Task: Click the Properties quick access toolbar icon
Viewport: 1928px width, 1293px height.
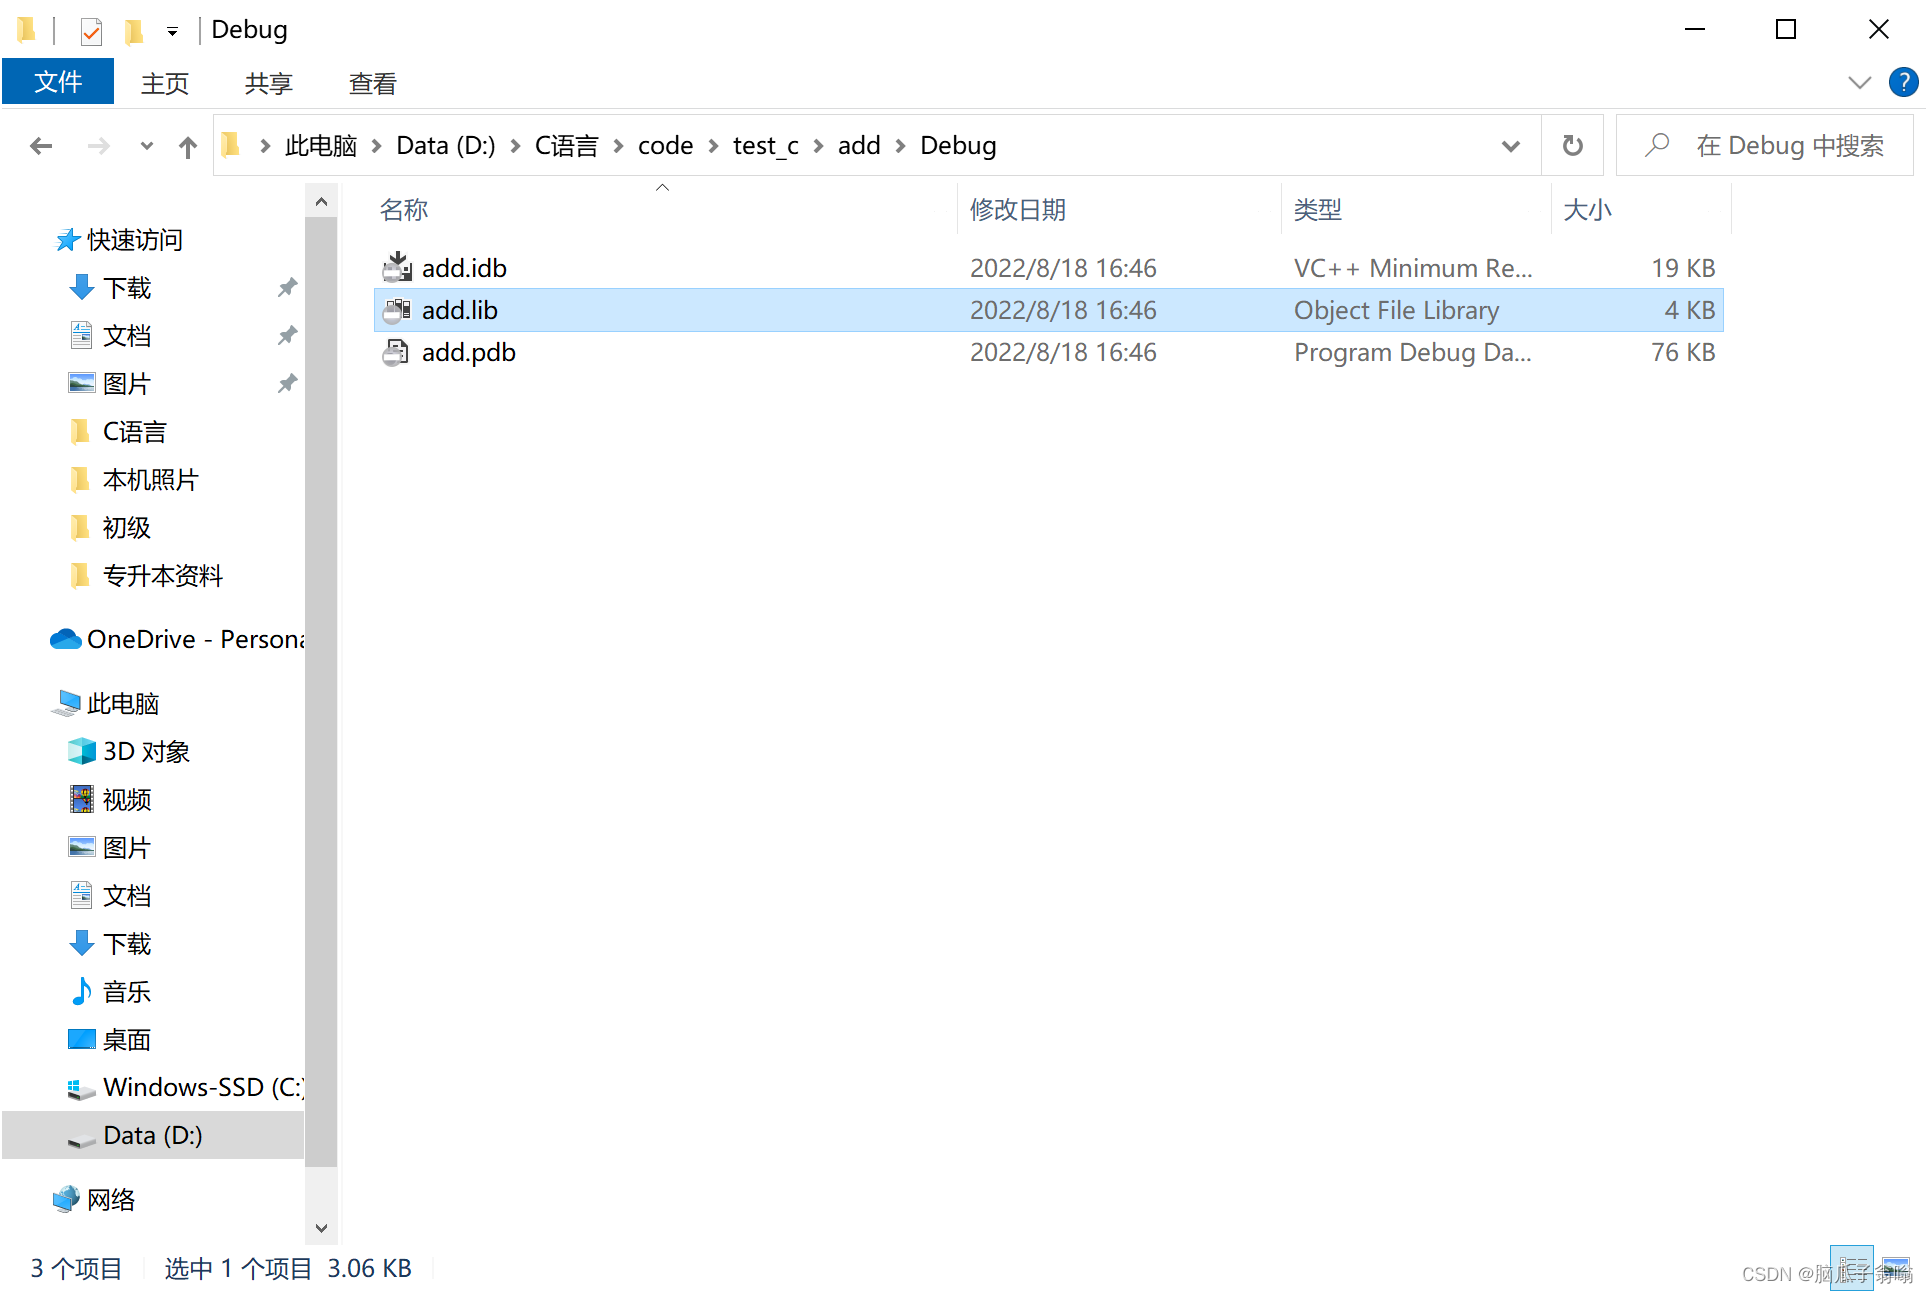Action: (x=91, y=31)
